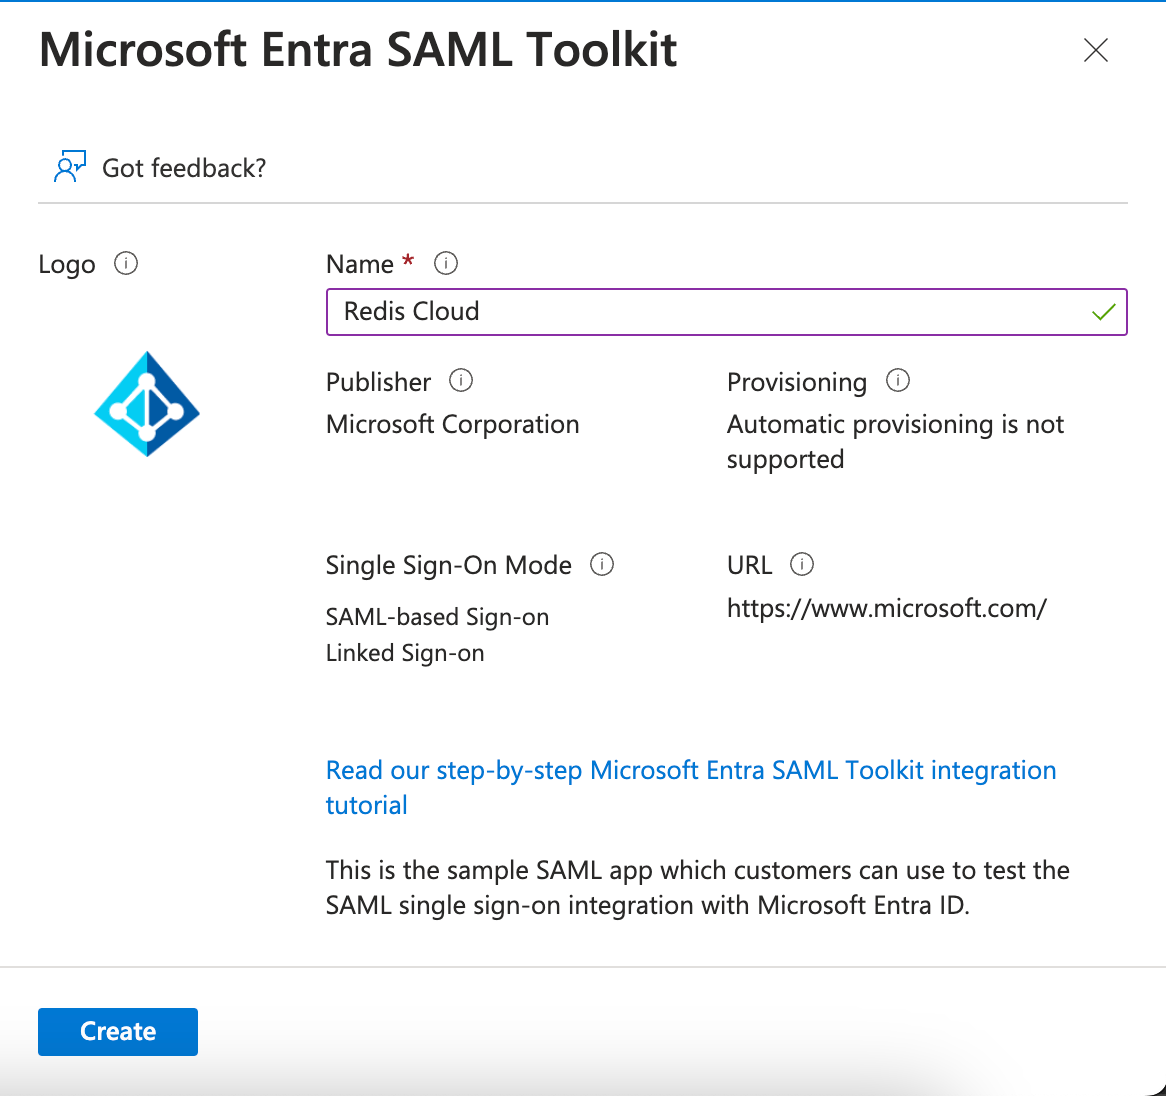The image size is (1166, 1096).
Task: Click the feedback person icon
Action: coord(69,167)
